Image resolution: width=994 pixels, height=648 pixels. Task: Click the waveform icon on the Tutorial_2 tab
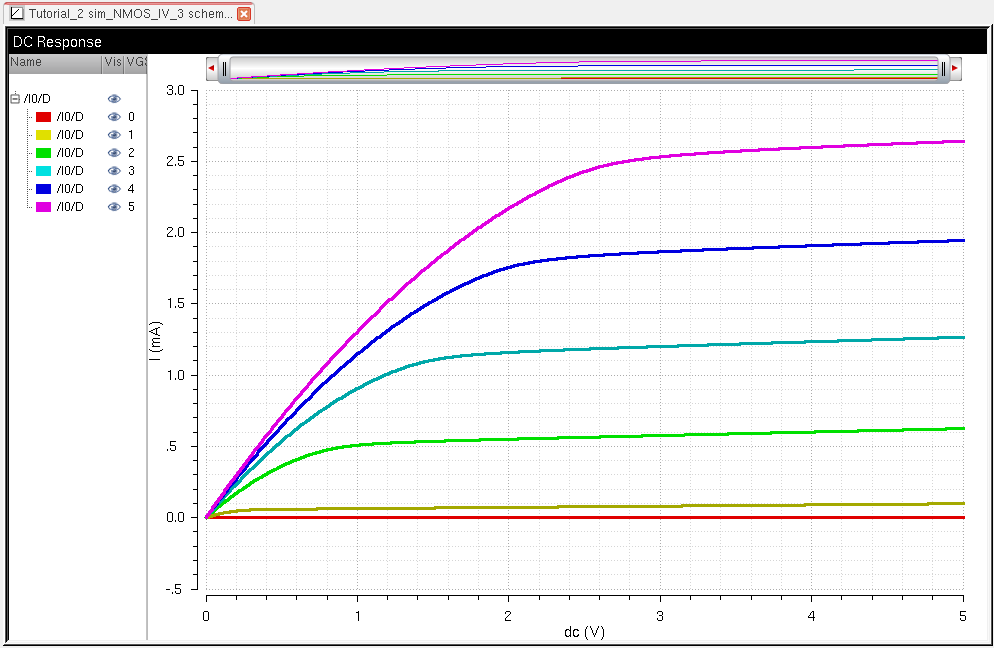tap(16, 14)
